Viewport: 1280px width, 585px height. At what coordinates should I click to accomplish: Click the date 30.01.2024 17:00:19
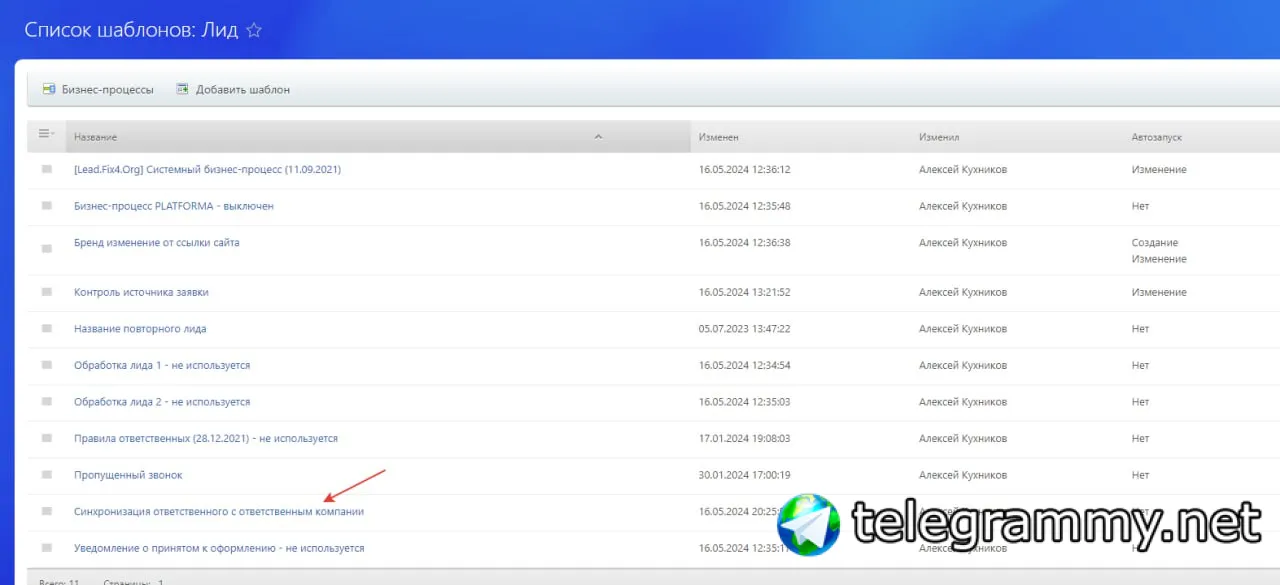click(745, 475)
